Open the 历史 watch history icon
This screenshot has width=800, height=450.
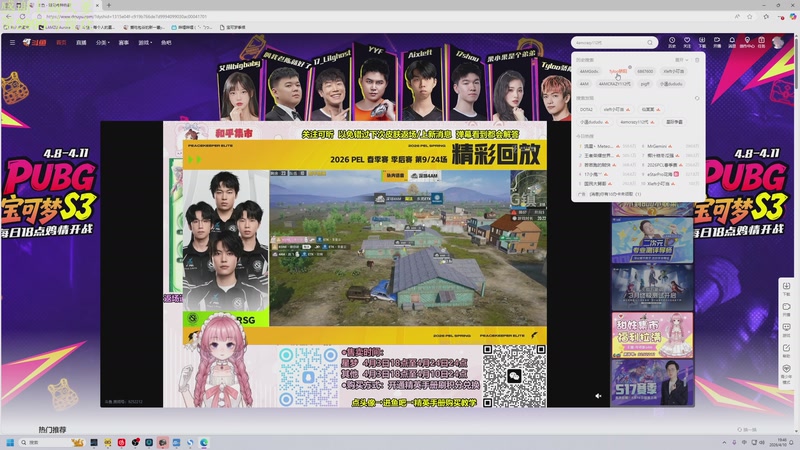point(672,42)
